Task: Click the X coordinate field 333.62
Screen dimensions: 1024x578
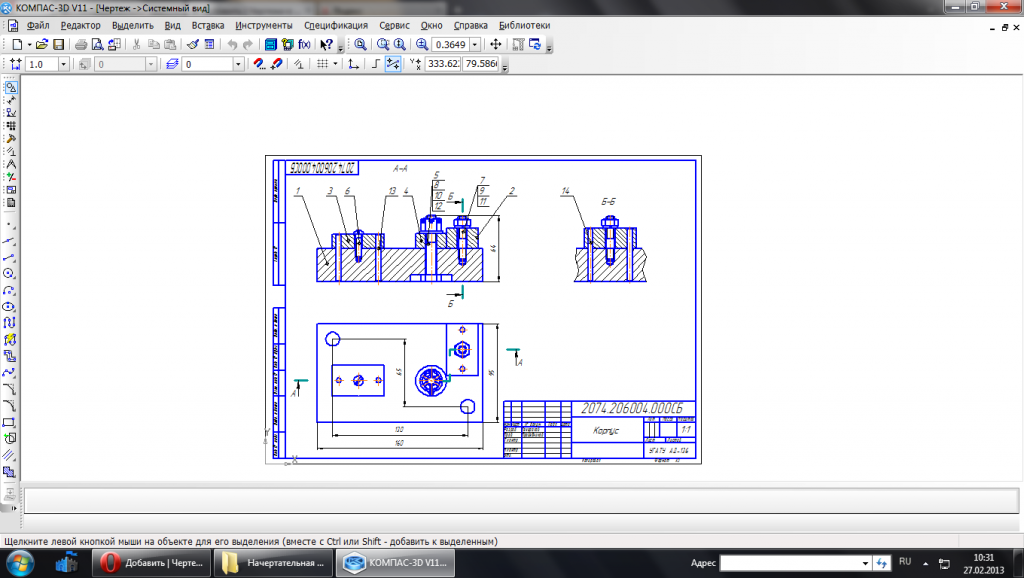Action: [x=443, y=64]
